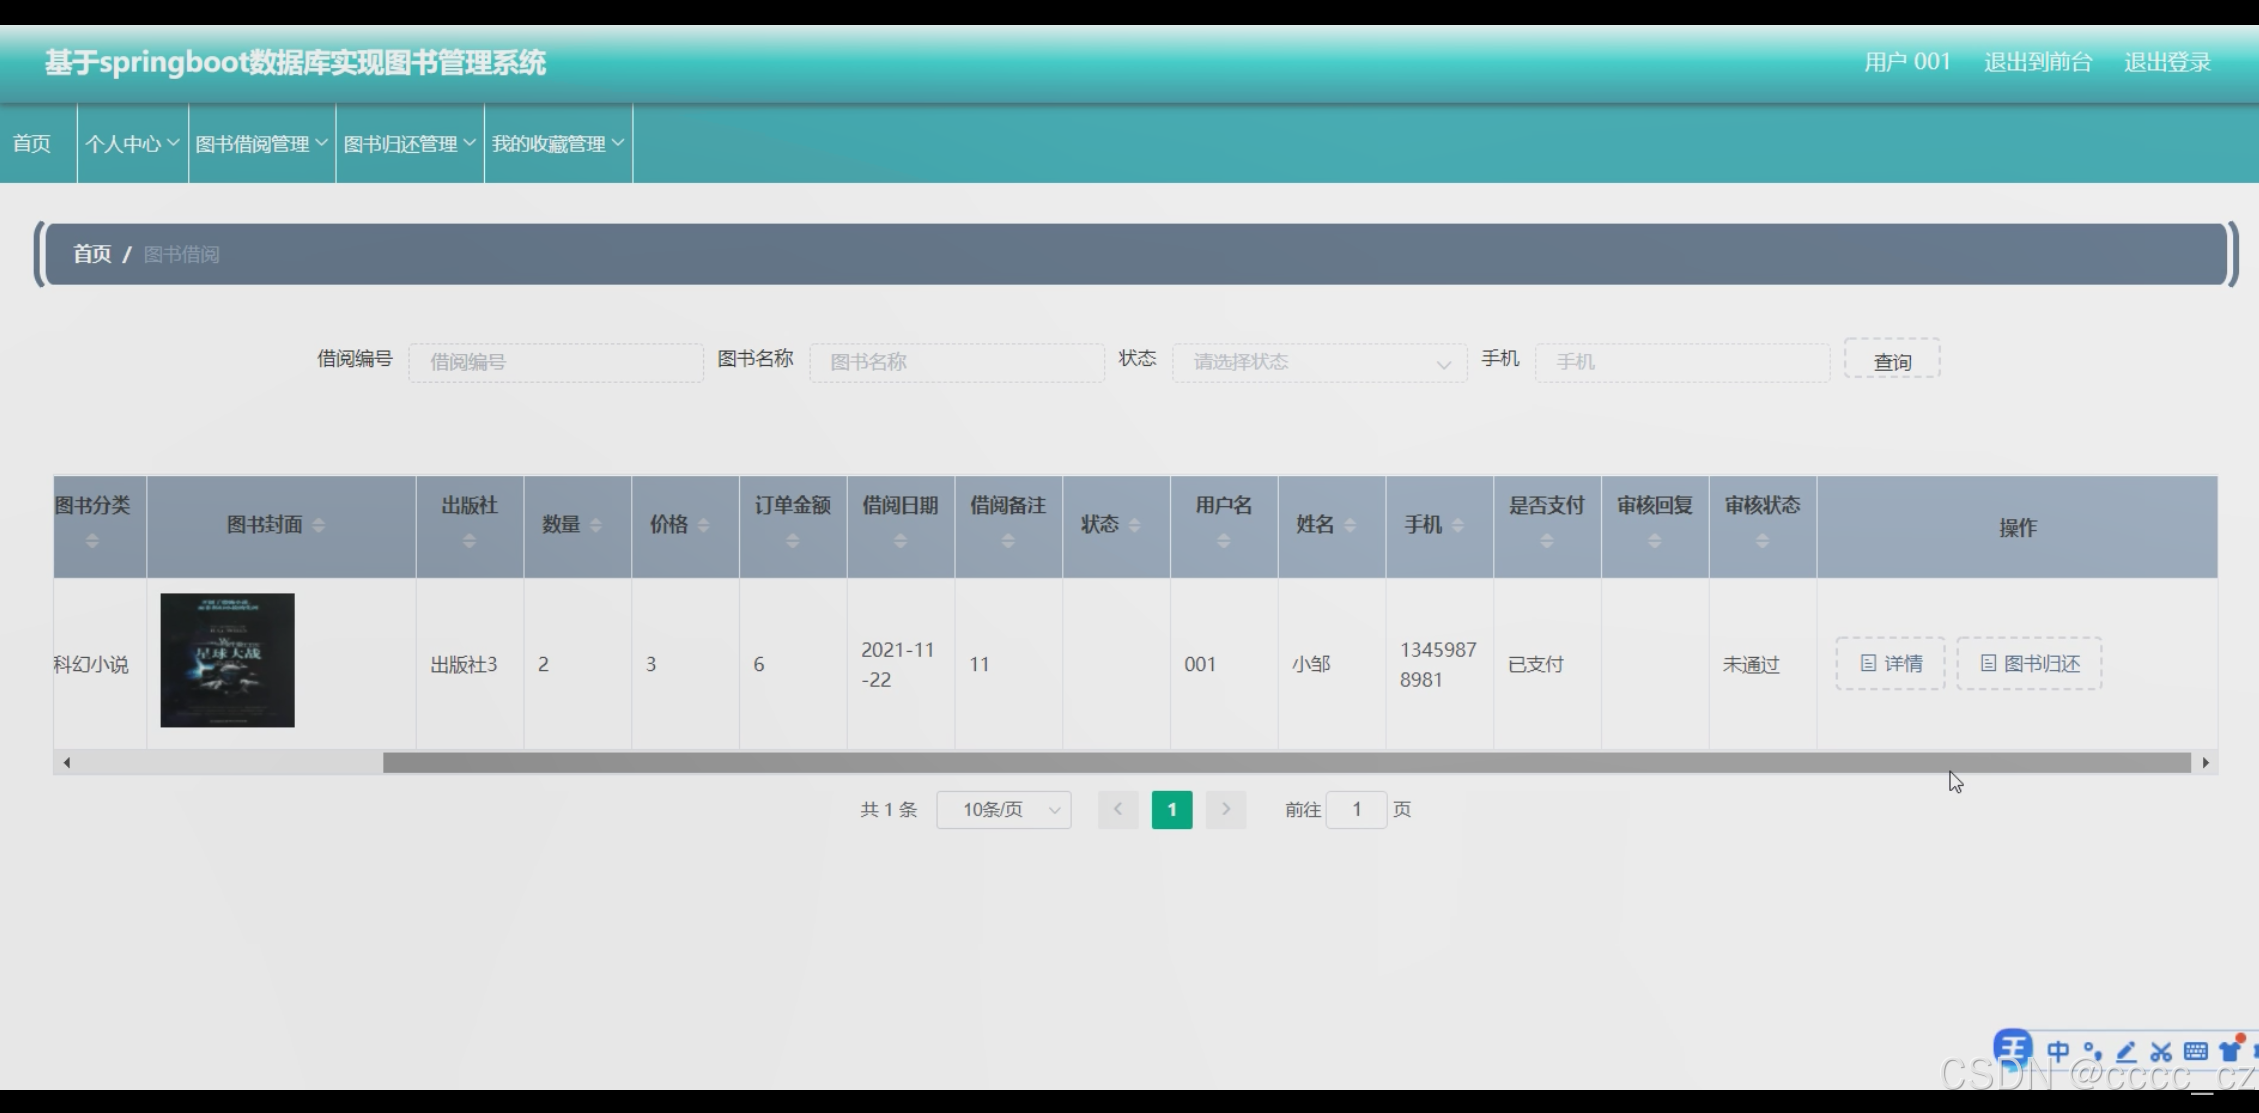Toggle IME Chinese/English 中 mode
Image resolution: width=2259 pixels, height=1113 pixels.
(x=2058, y=1051)
